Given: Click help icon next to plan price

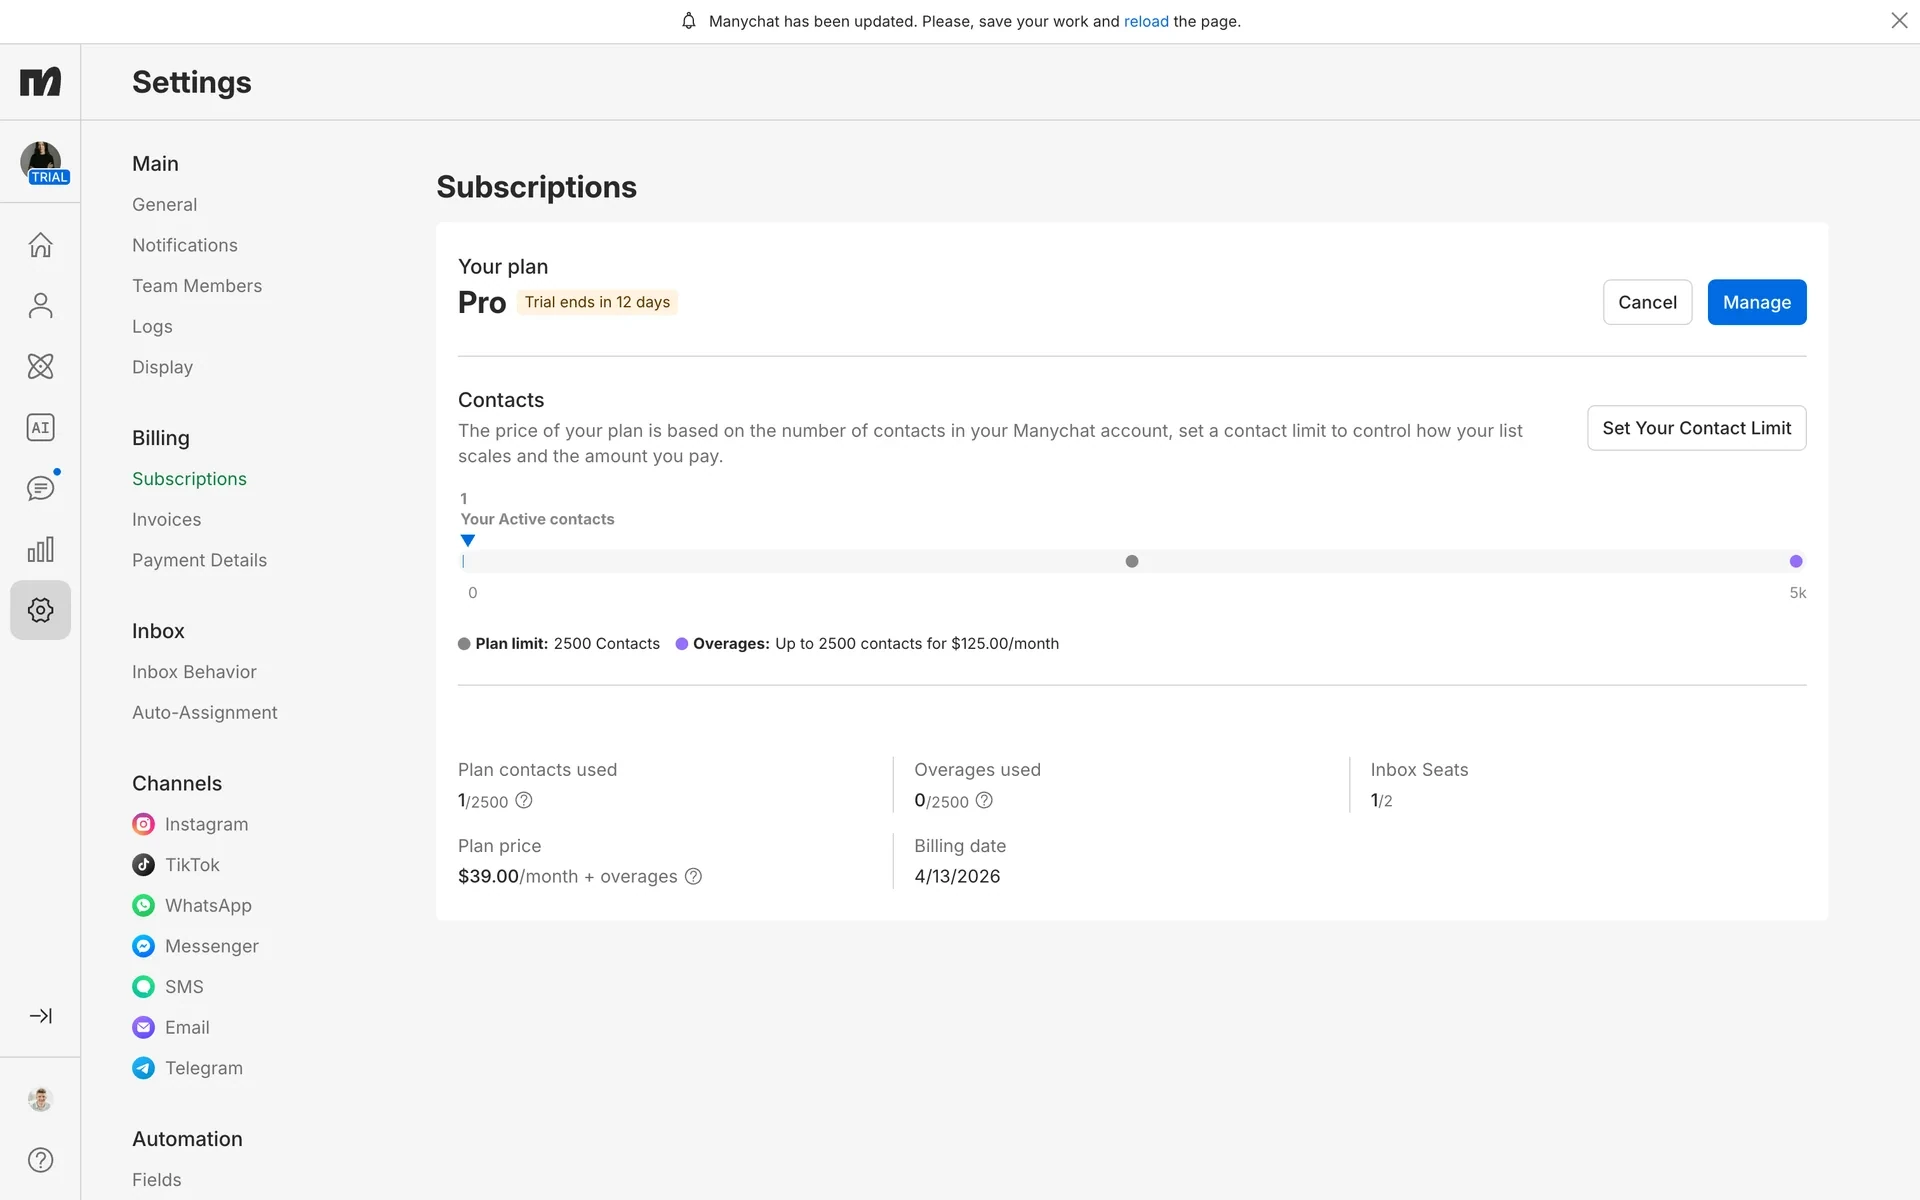Looking at the screenshot, I should [x=693, y=876].
